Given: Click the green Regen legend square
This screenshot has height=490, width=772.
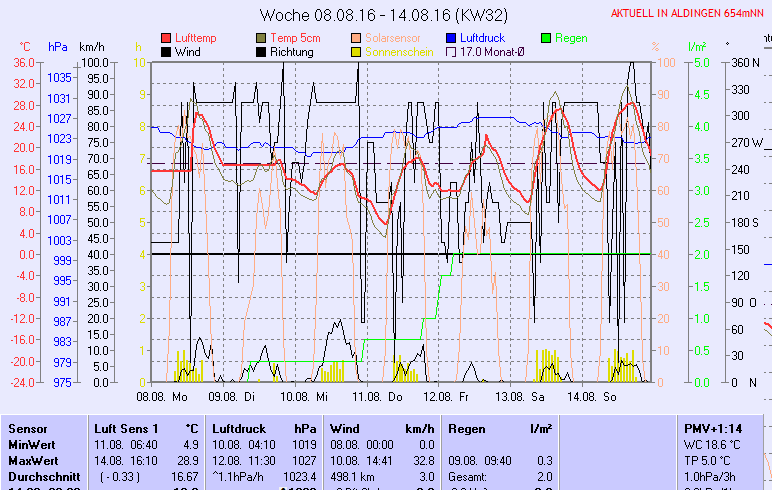Looking at the screenshot, I should pyautogui.click(x=546, y=38).
